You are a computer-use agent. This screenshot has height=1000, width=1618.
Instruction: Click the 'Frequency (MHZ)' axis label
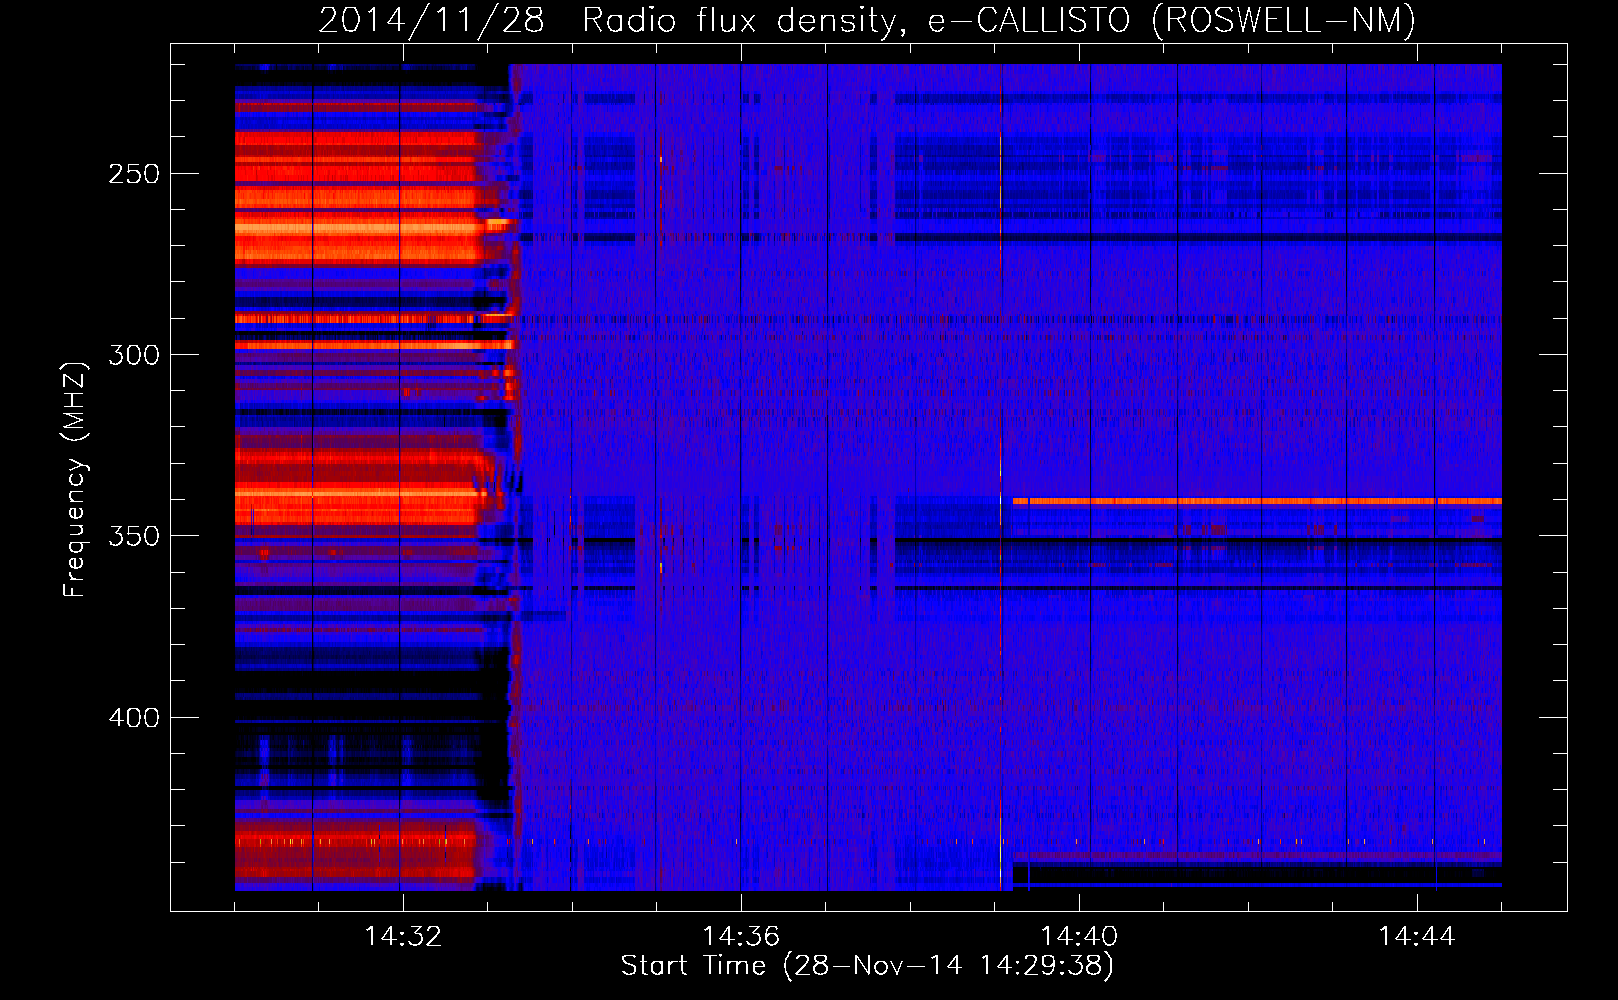point(75,479)
